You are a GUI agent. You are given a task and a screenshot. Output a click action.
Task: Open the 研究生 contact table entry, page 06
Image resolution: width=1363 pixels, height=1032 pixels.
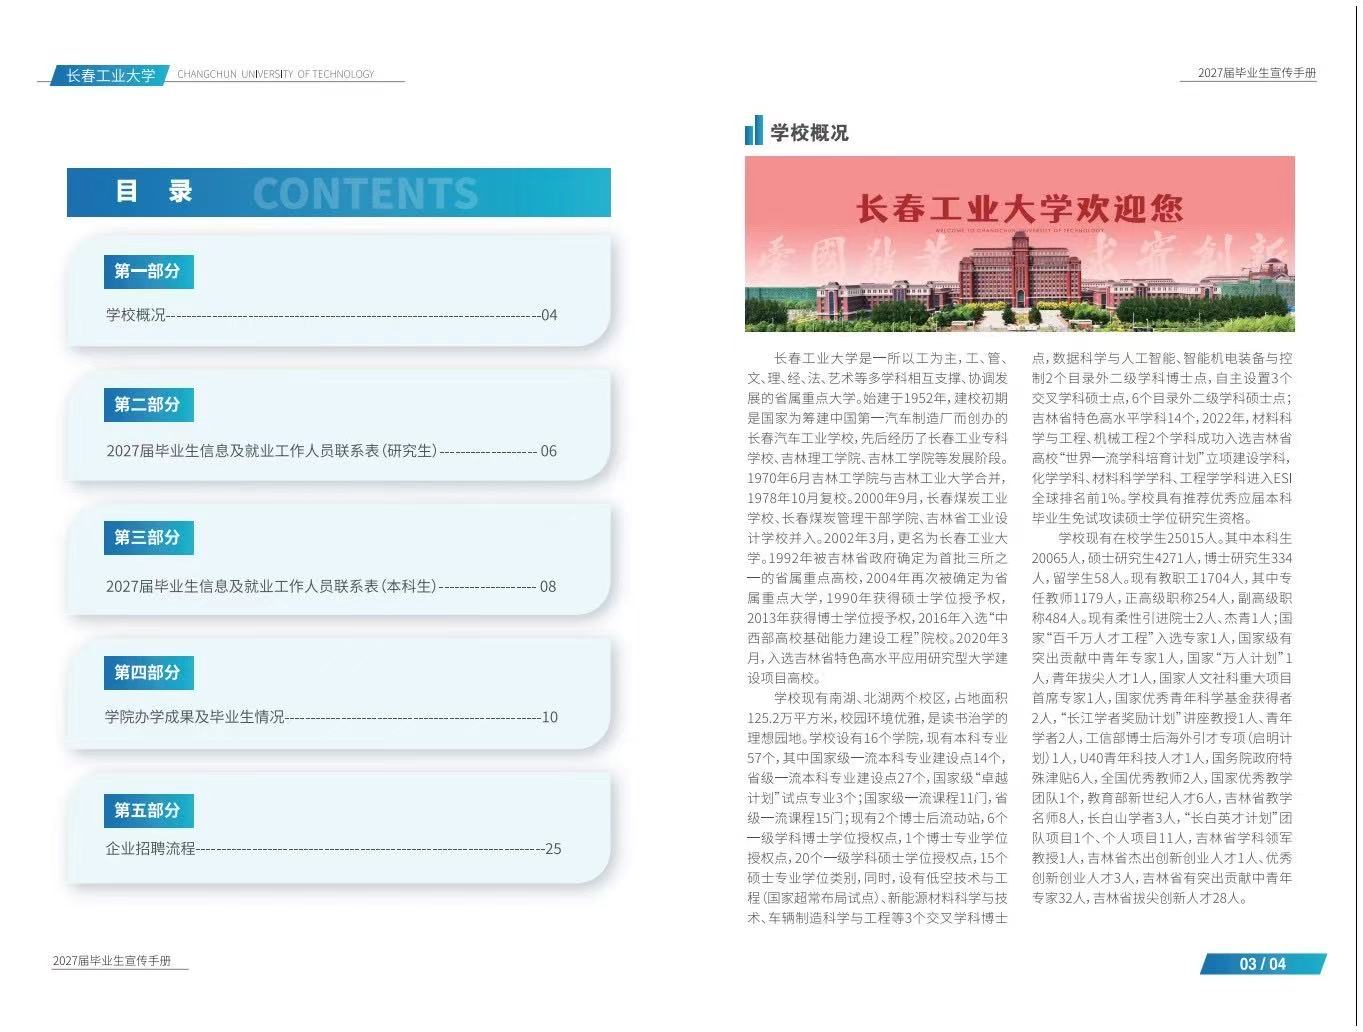coord(331,451)
